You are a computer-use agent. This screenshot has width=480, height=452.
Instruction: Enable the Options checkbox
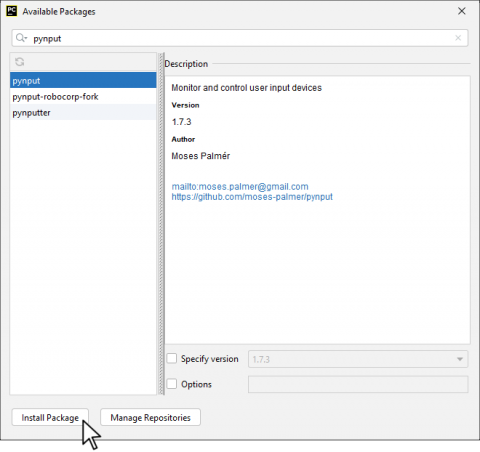172,384
